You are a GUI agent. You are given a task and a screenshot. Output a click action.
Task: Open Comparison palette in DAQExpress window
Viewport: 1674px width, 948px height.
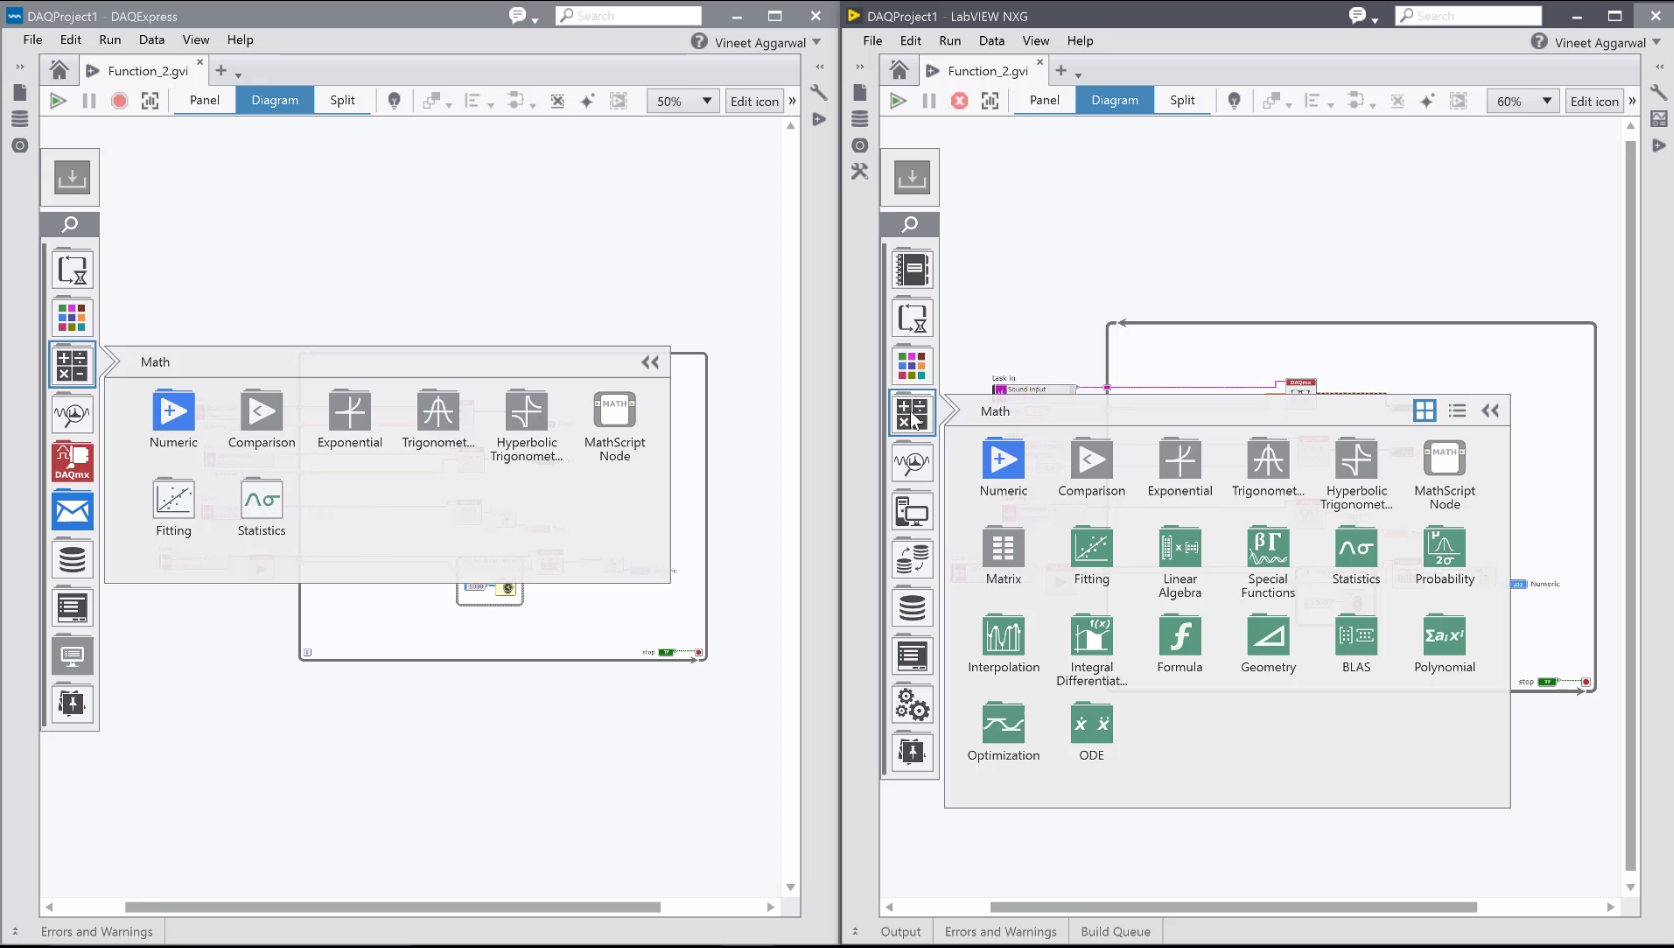click(x=261, y=419)
